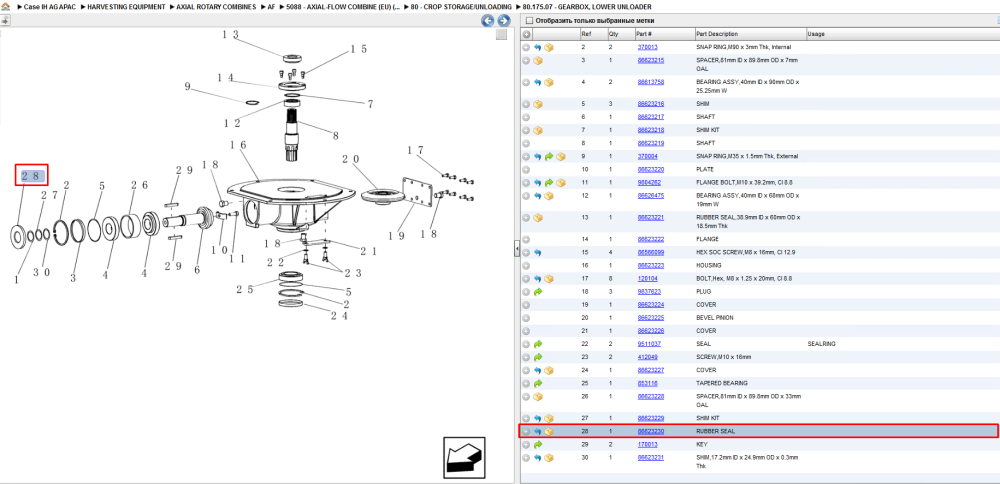1000x484 pixels.
Task: Click the box icon for SPACER Ref 3
Action: [x=538, y=61]
